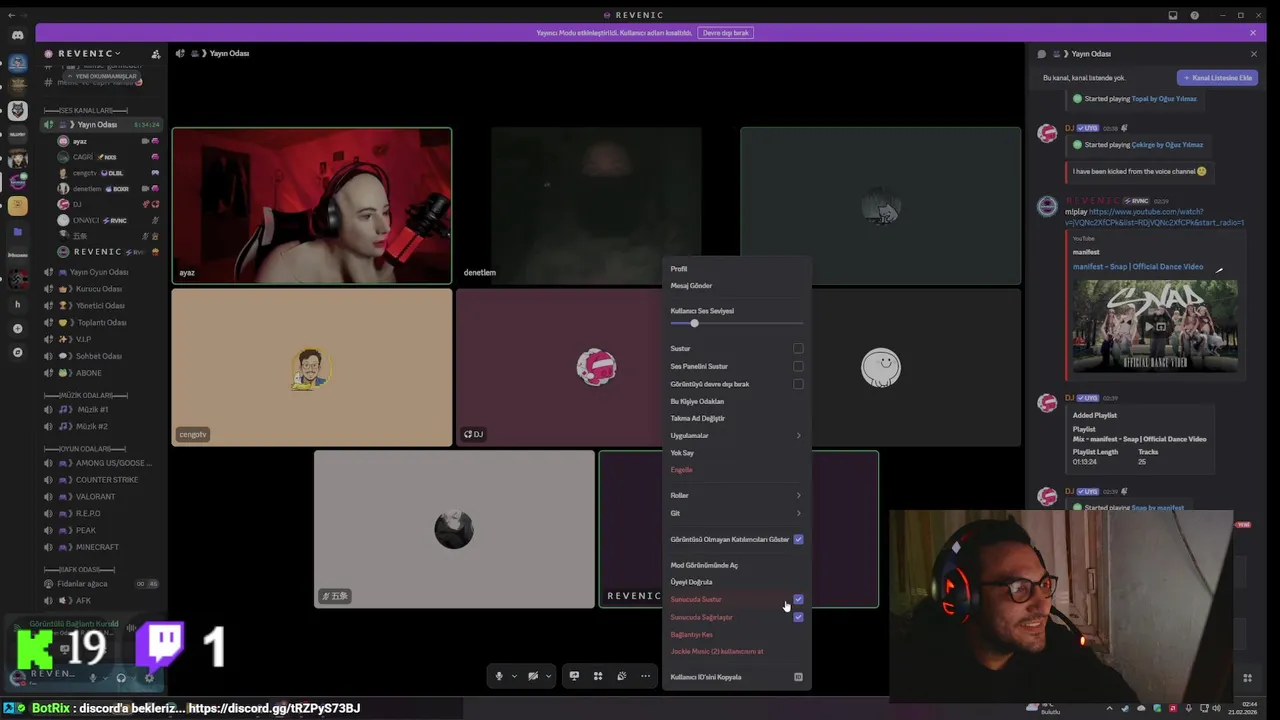Open Discord direct messages home icon
The width and height of the screenshot is (1280, 720).
click(17, 35)
